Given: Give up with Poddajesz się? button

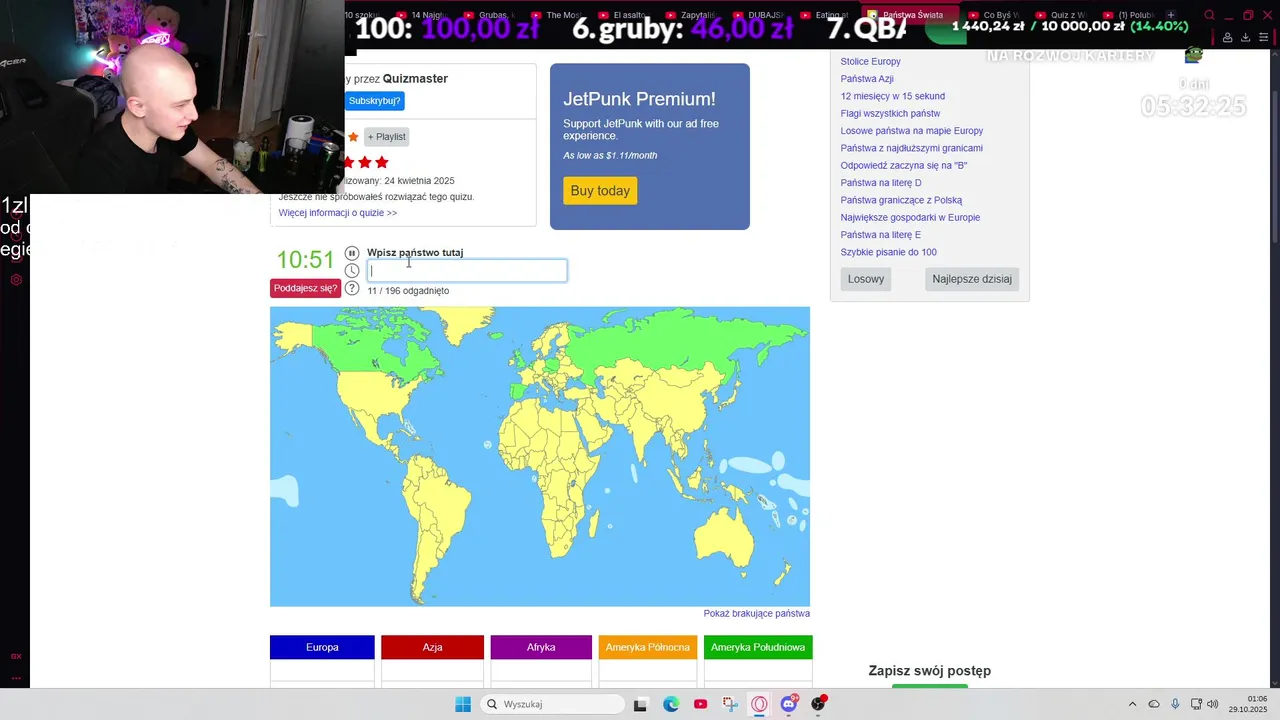Looking at the screenshot, I should tap(305, 288).
